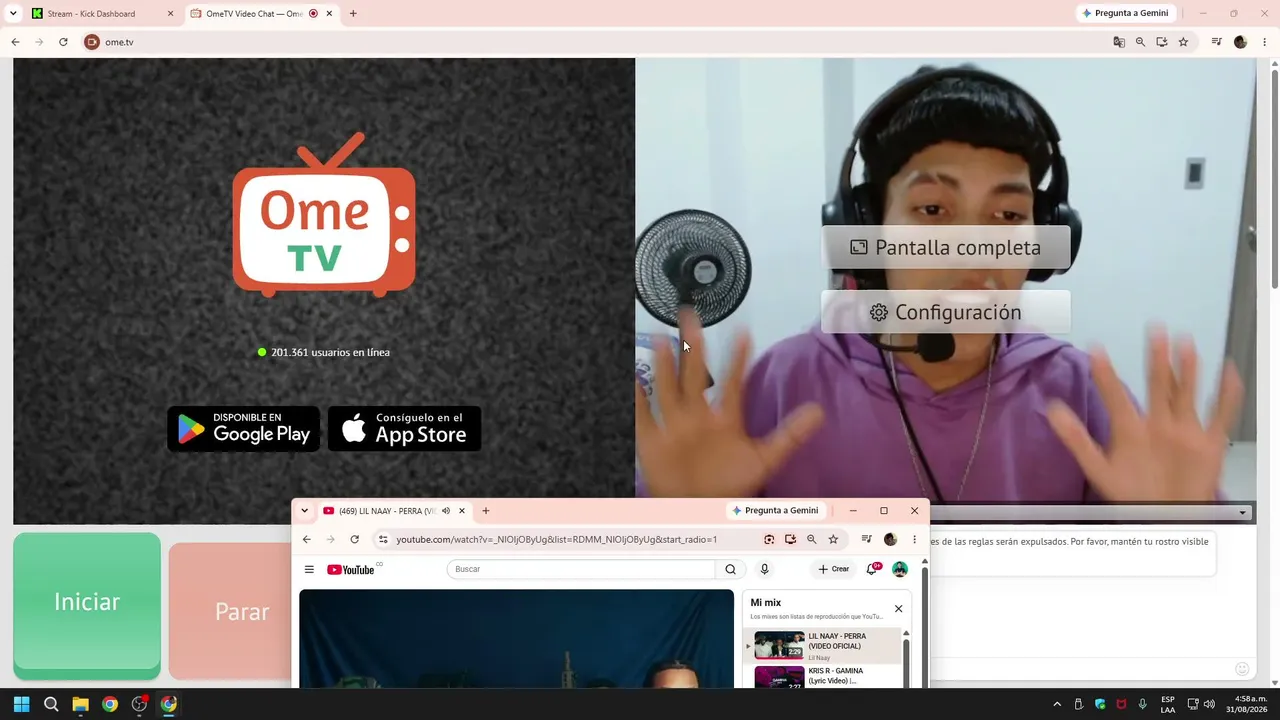Expand the camera selector dropdown arrow under webcam
Screen dimensions: 1280x720
click(x=1242, y=513)
